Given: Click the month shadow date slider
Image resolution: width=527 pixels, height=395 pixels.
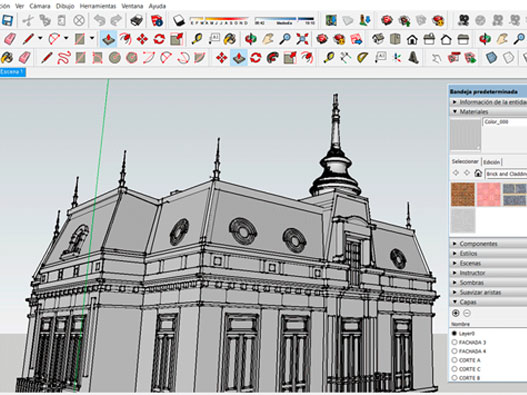Looking at the screenshot, I should point(219,21).
